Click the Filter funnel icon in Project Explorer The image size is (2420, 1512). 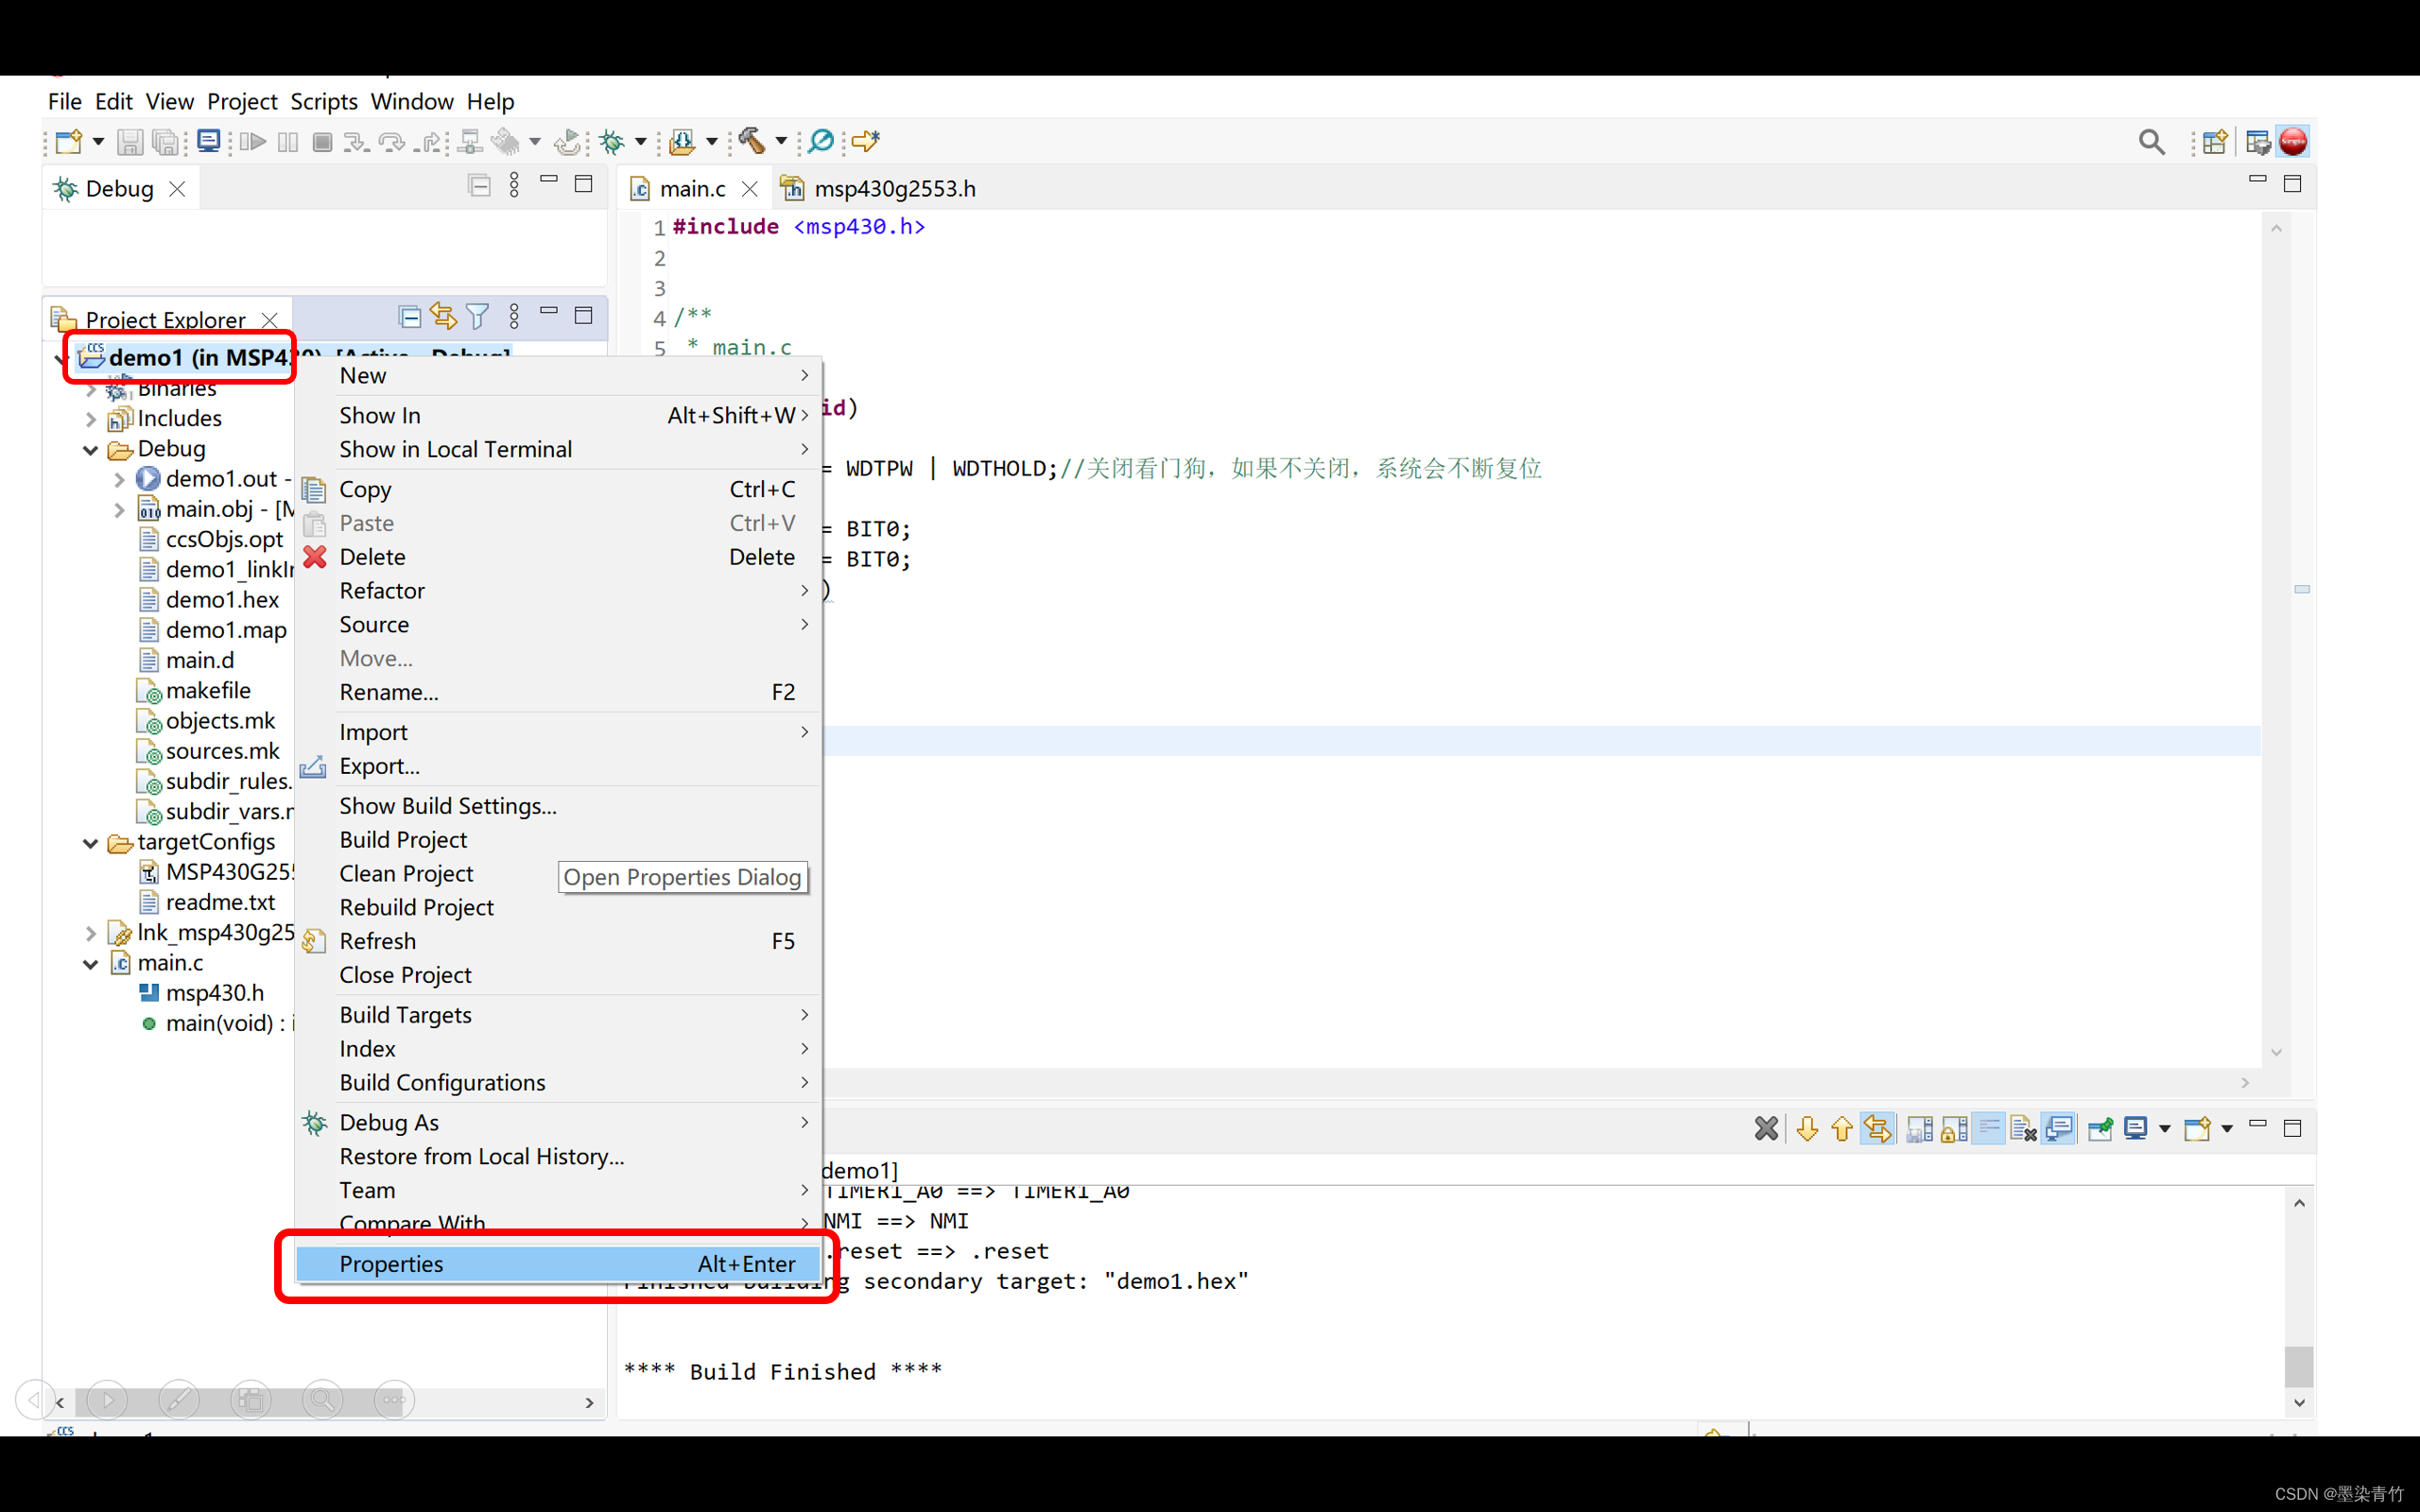[478, 317]
